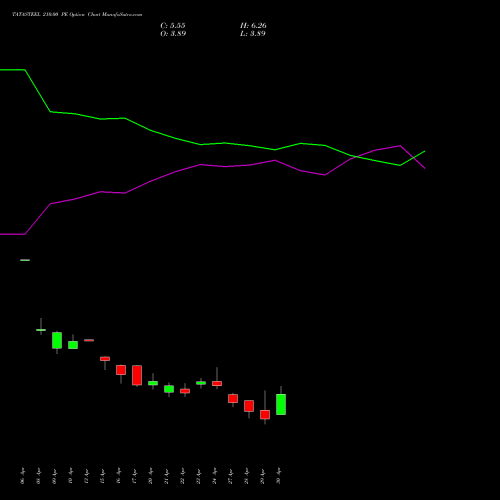500x500 pixels.
Task: Click the 27 Apr date label
Action: coord(231,476)
